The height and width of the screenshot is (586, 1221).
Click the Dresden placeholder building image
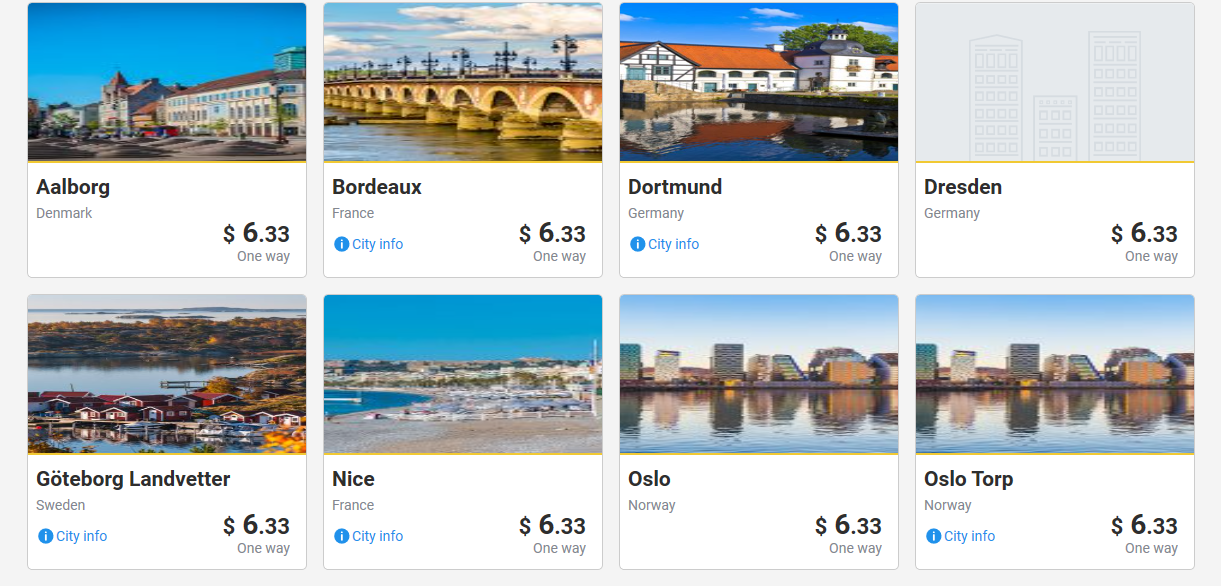pos(1055,82)
